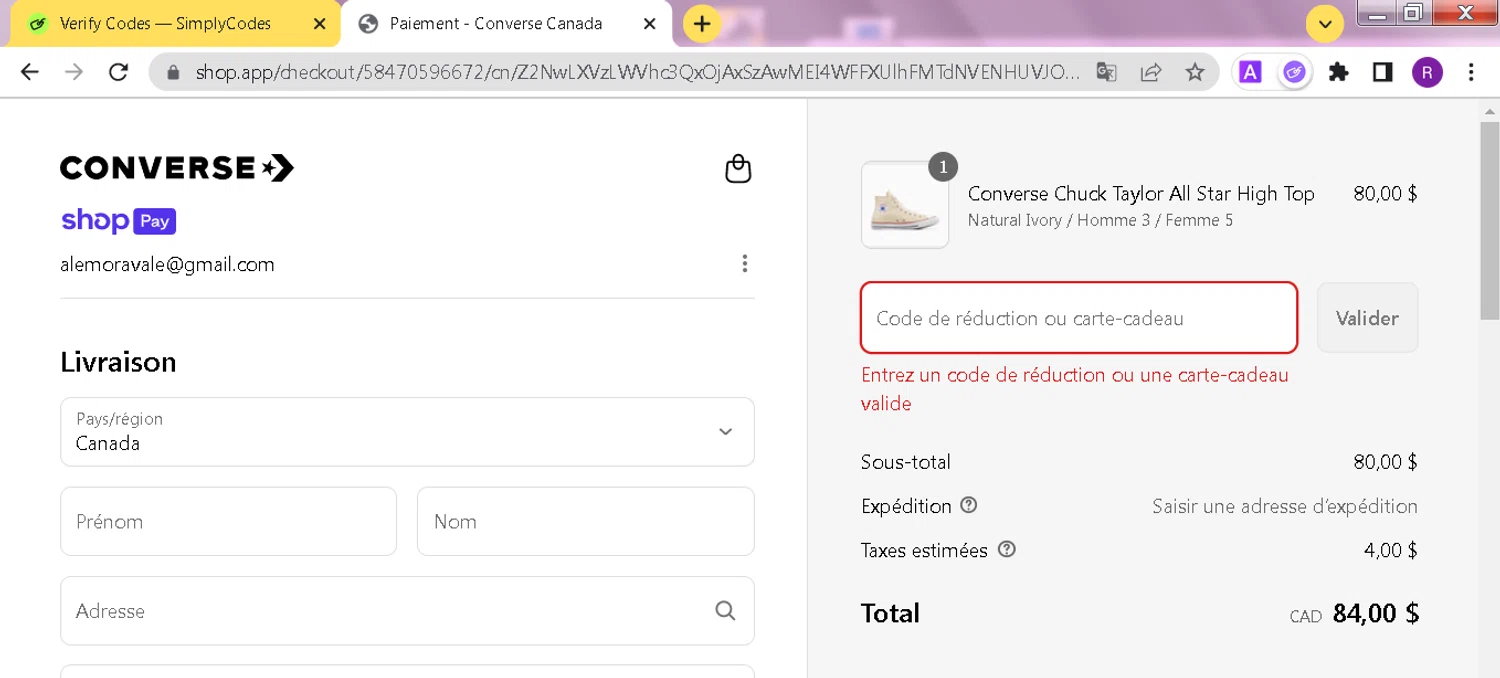Go back to the previous page
Viewport: 1500px width, 678px height.
(x=30, y=72)
